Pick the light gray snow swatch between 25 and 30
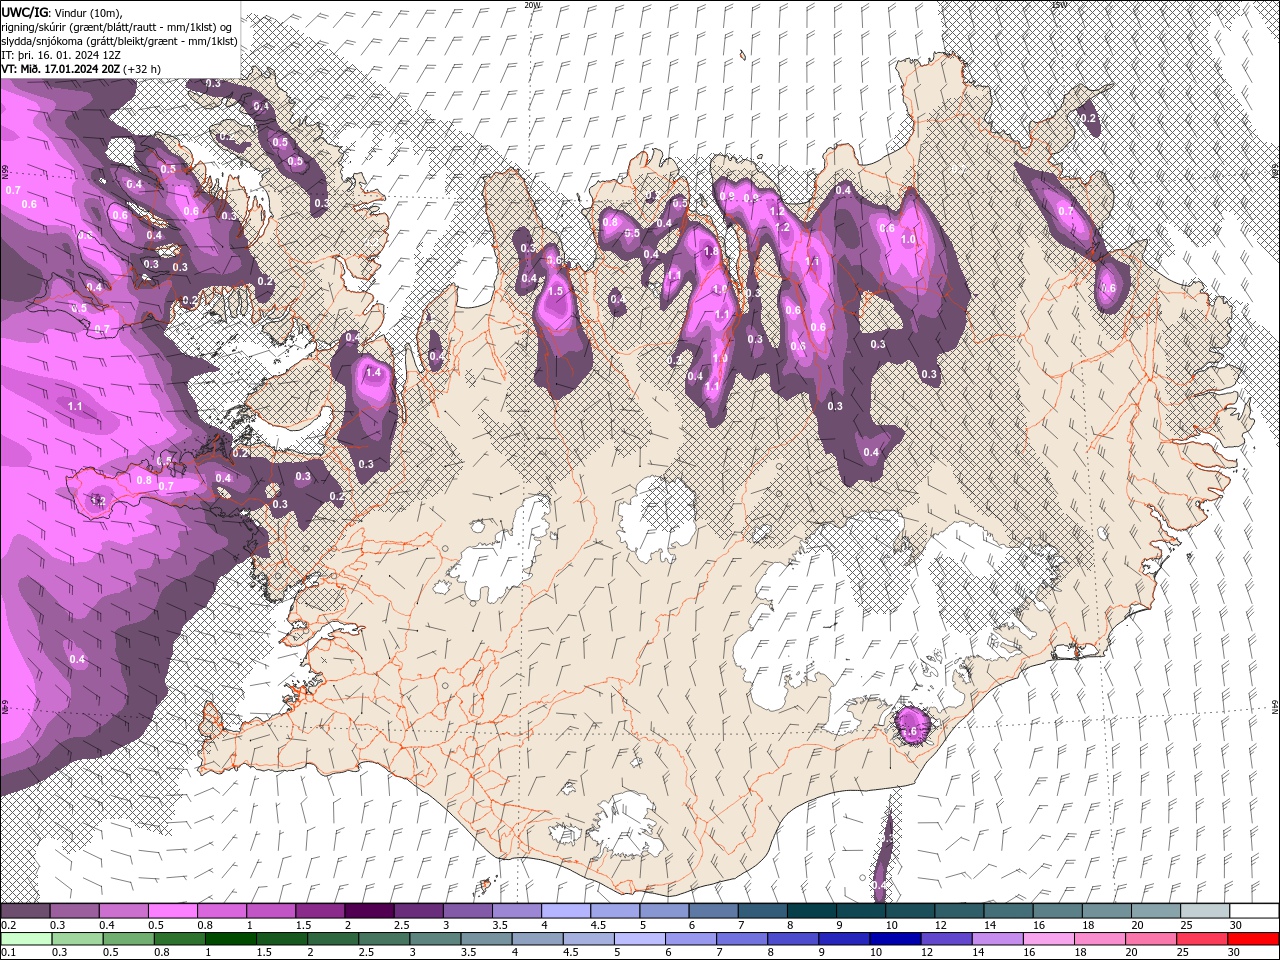Image resolution: width=1280 pixels, height=960 pixels. 1205,911
